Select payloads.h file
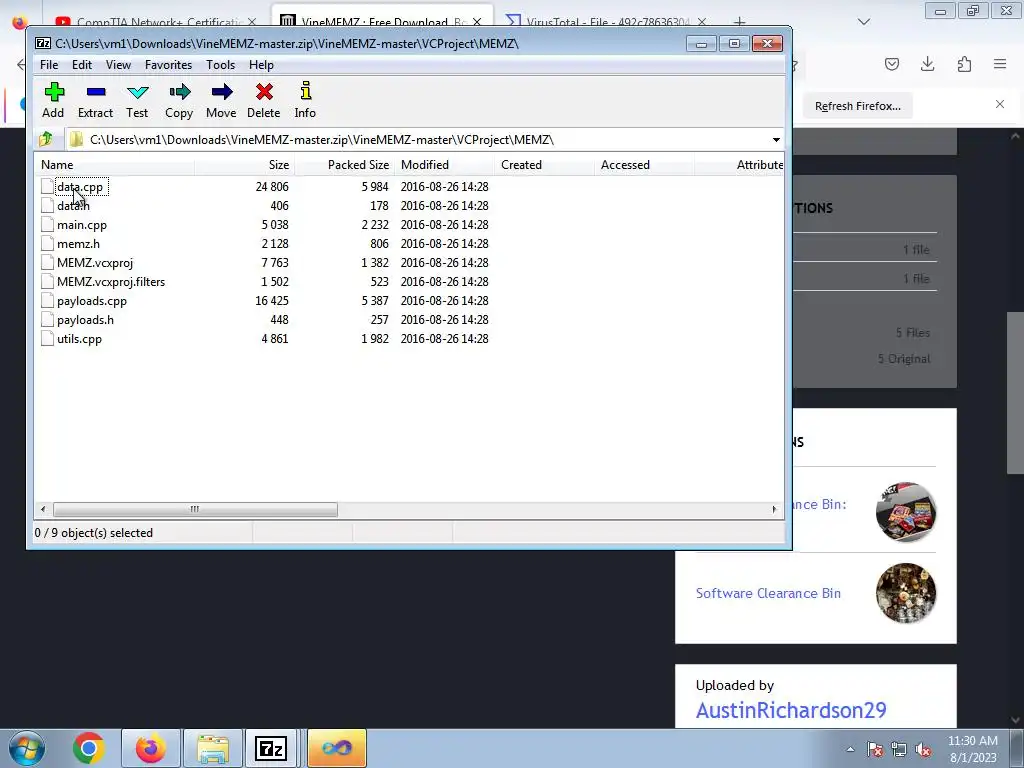 tap(85, 320)
